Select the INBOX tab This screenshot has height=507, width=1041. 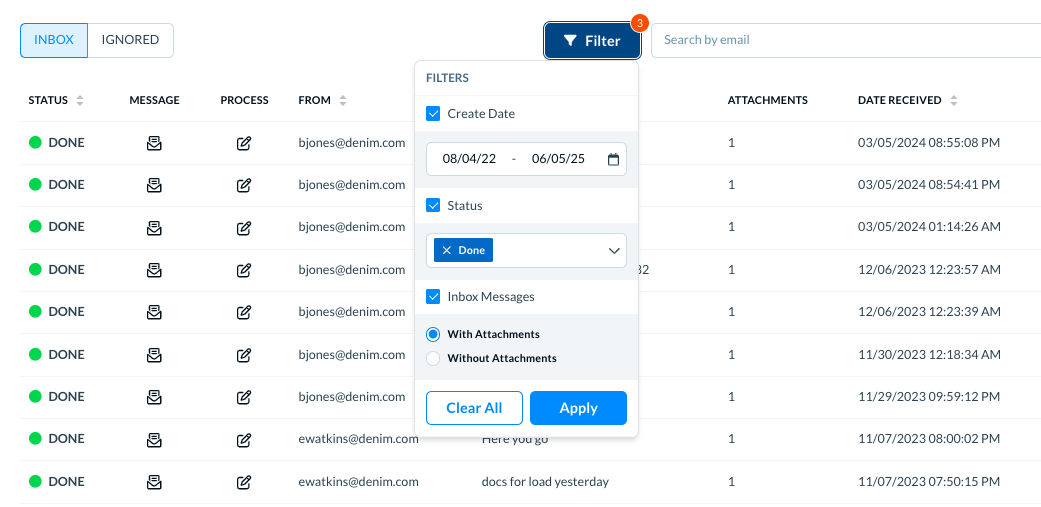(x=54, y=40)
